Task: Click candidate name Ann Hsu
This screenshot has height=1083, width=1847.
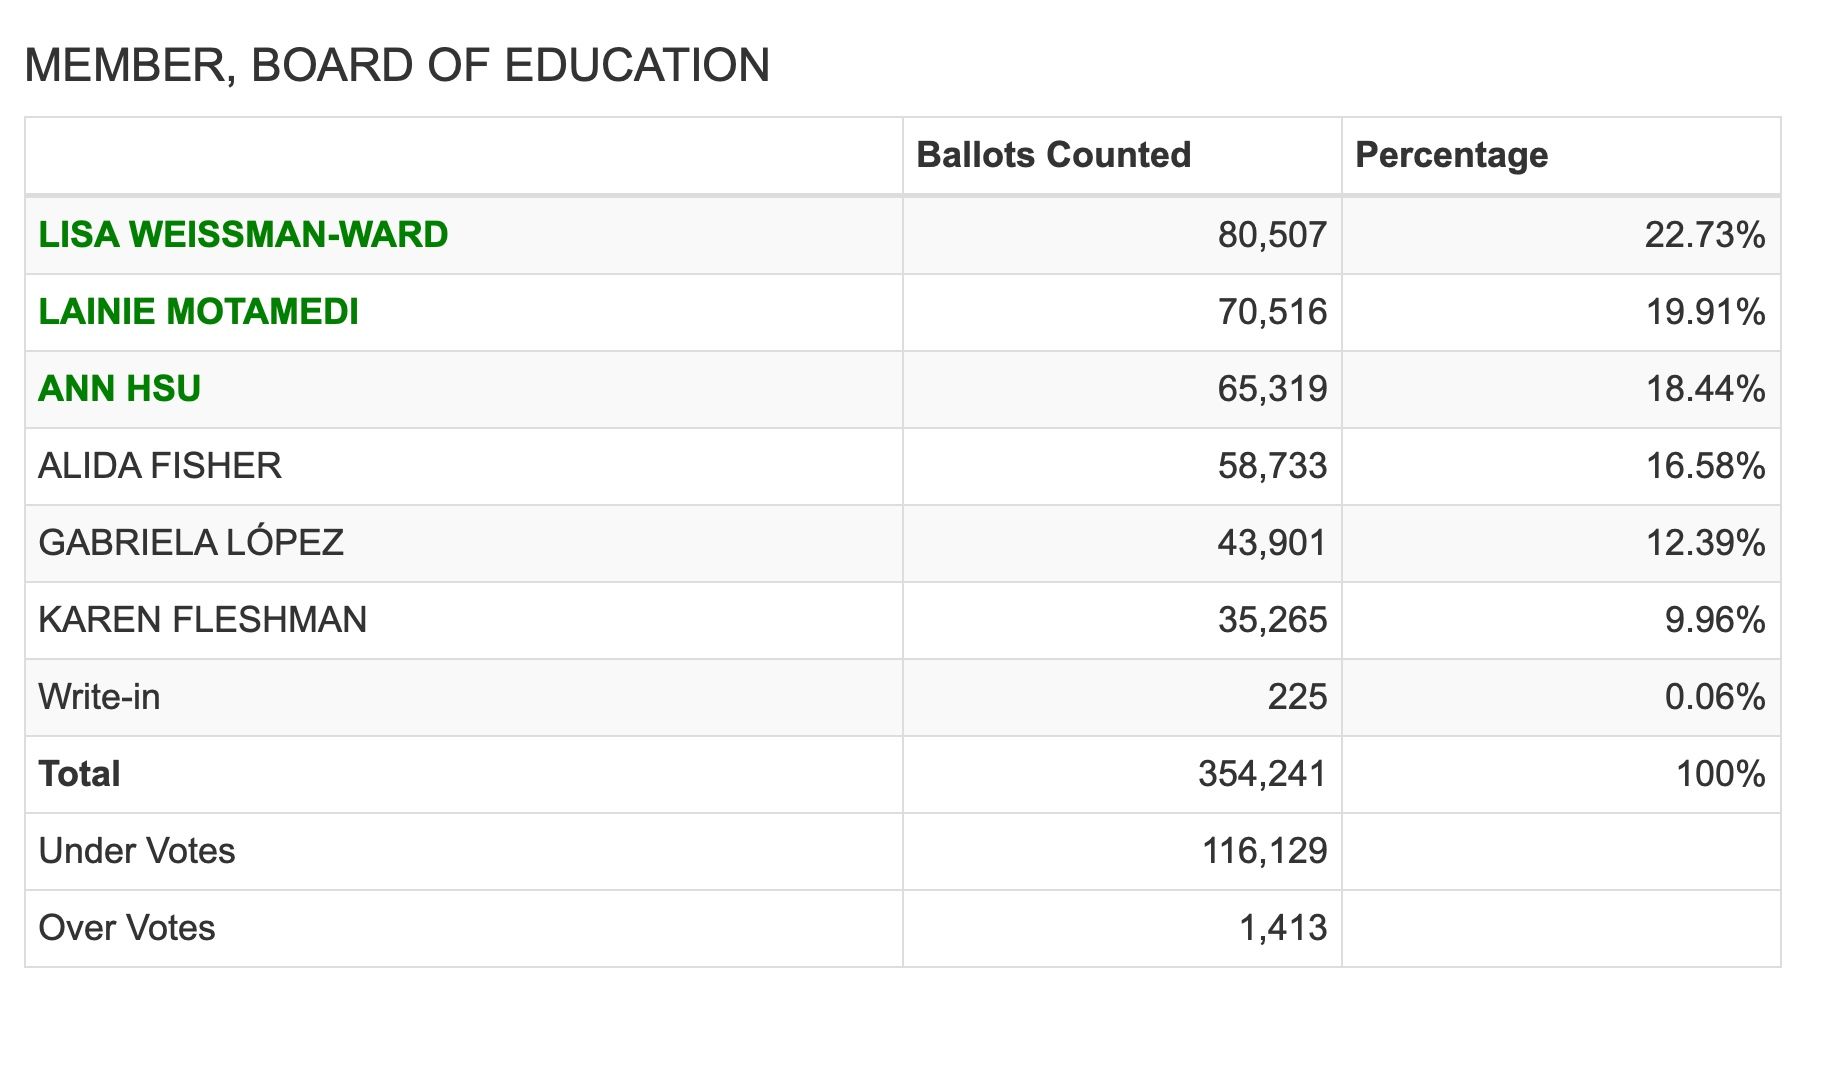Action: click(x=119, y=389)
